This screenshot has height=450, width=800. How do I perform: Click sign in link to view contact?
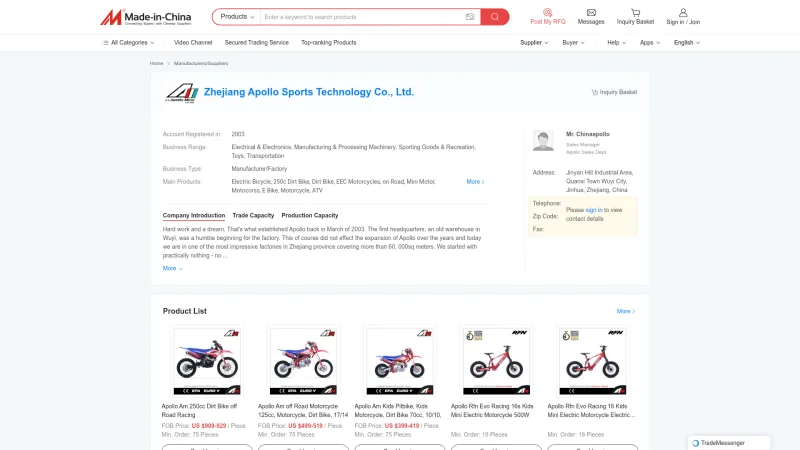(x=593, y=210)
